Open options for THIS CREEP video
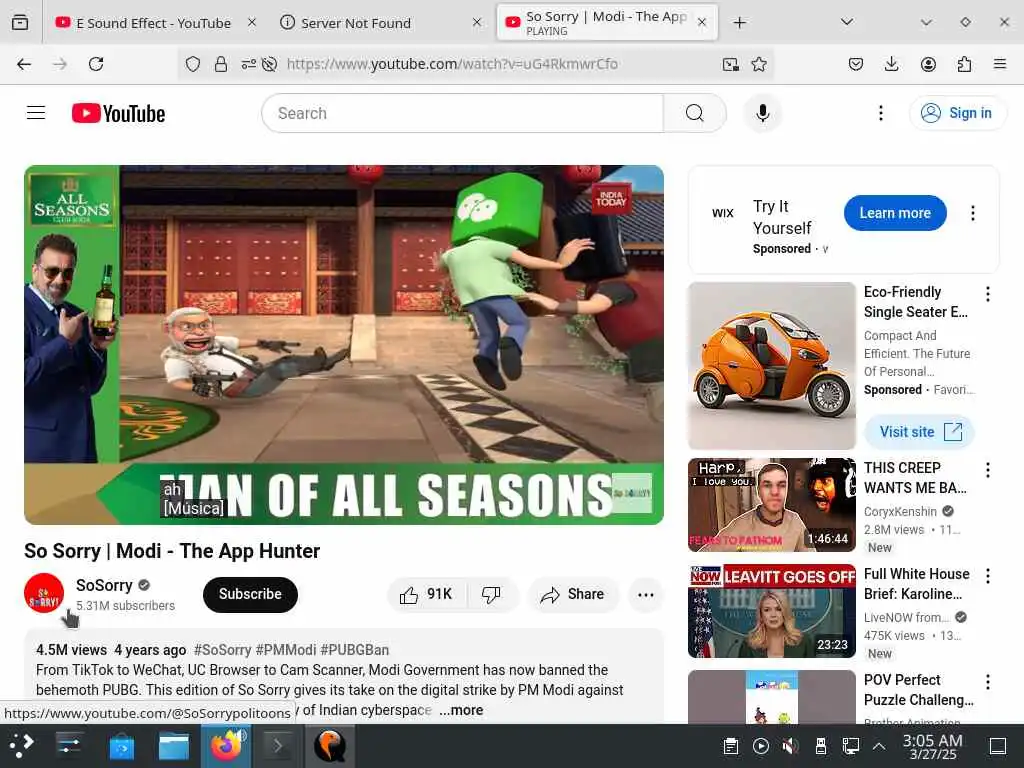This screenshot has width=1024, height=768. [x=988, y=470]
